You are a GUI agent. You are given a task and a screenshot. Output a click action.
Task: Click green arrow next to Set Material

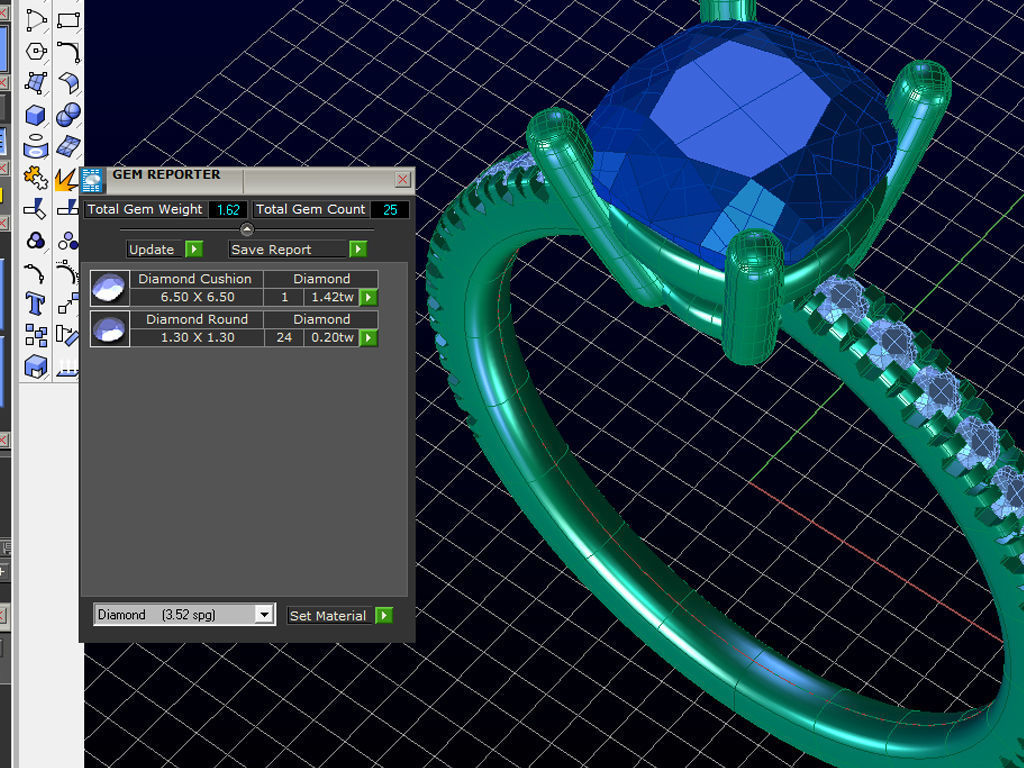point(384,615)
